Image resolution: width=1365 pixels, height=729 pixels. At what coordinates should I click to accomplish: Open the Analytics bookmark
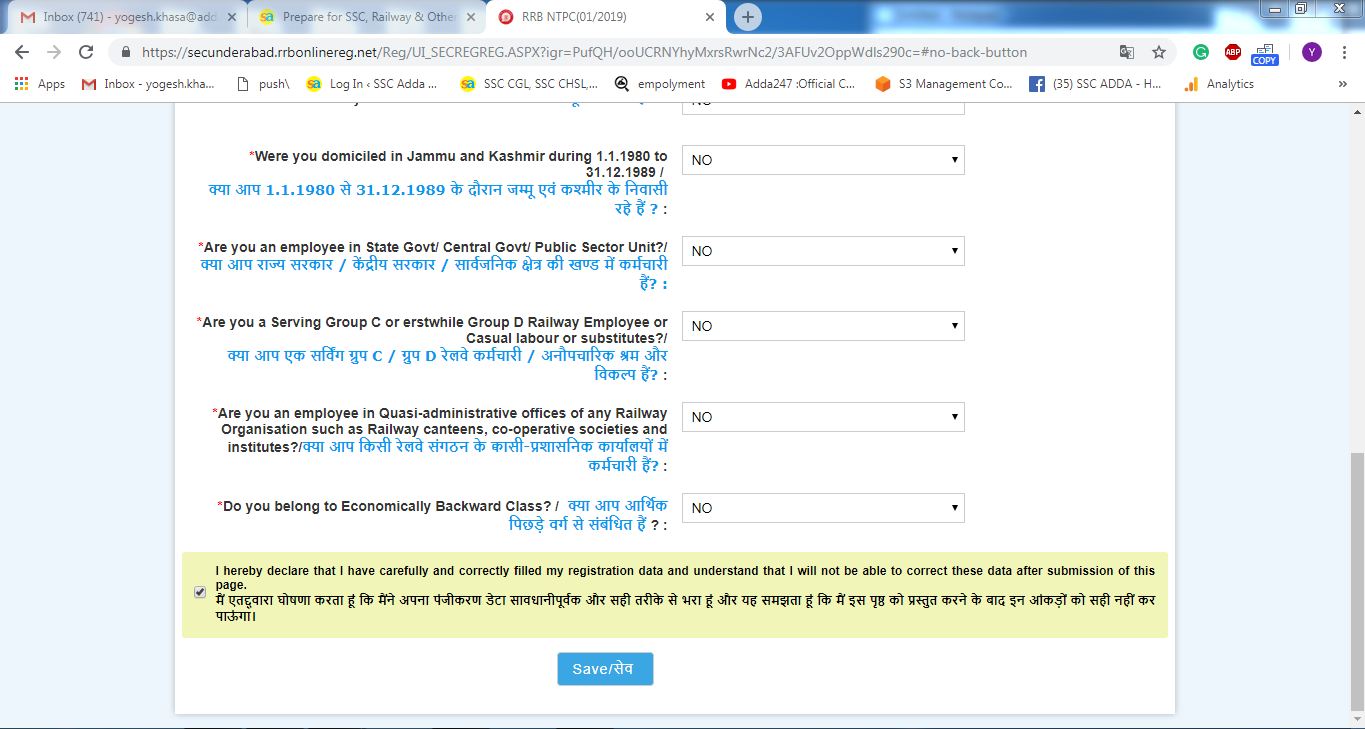coord(1218,84)
